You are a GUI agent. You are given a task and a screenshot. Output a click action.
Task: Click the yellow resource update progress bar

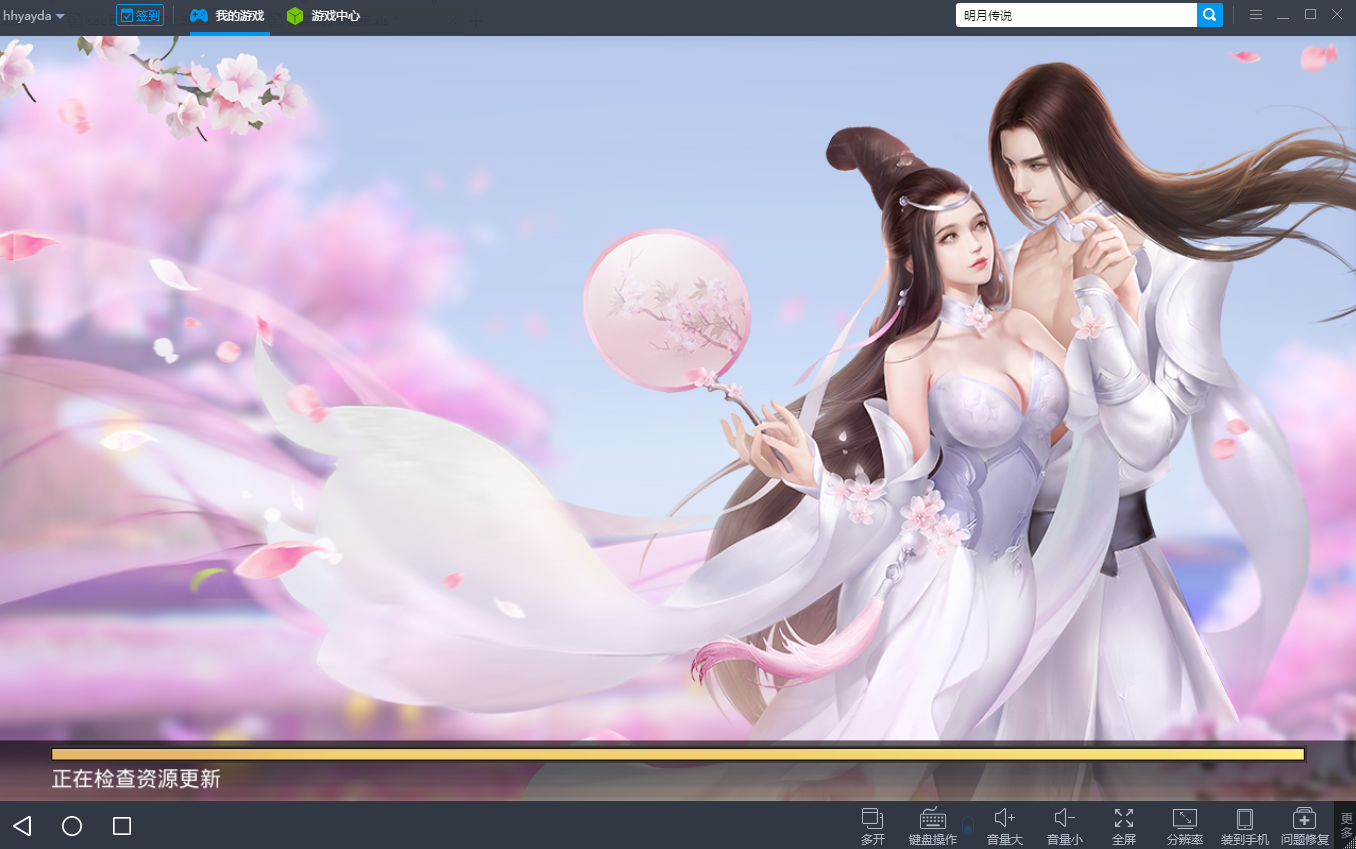(x=678, y=754)
